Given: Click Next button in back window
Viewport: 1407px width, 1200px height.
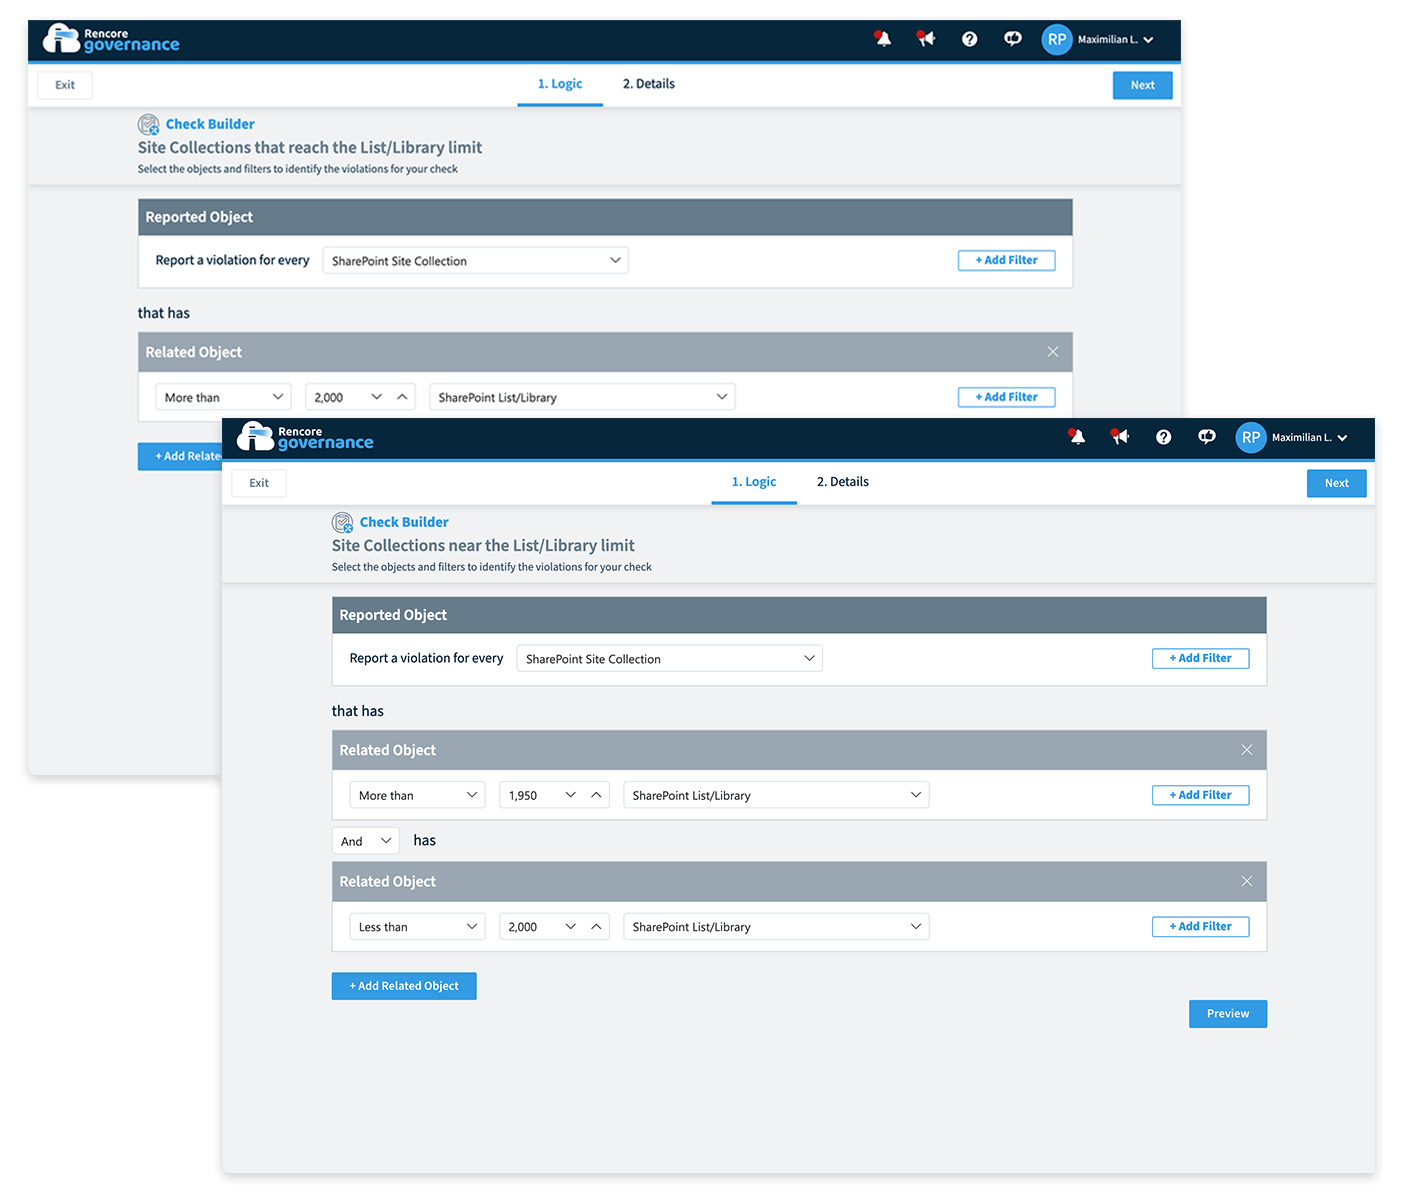Looking at the screenshot, I should pos(1143,85).
